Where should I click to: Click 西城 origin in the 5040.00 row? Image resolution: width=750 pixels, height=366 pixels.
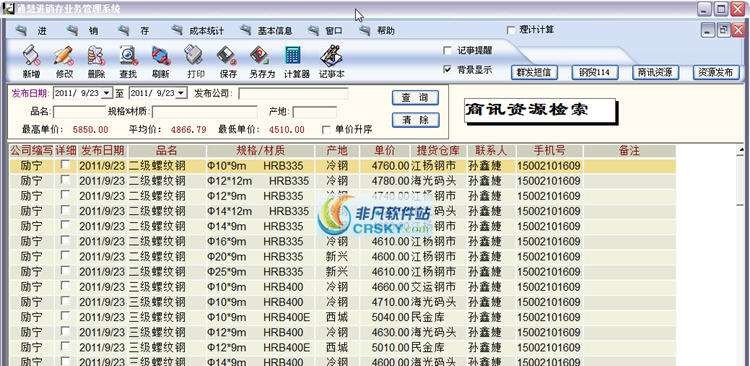pyautogui.click(x=337, y=317)
